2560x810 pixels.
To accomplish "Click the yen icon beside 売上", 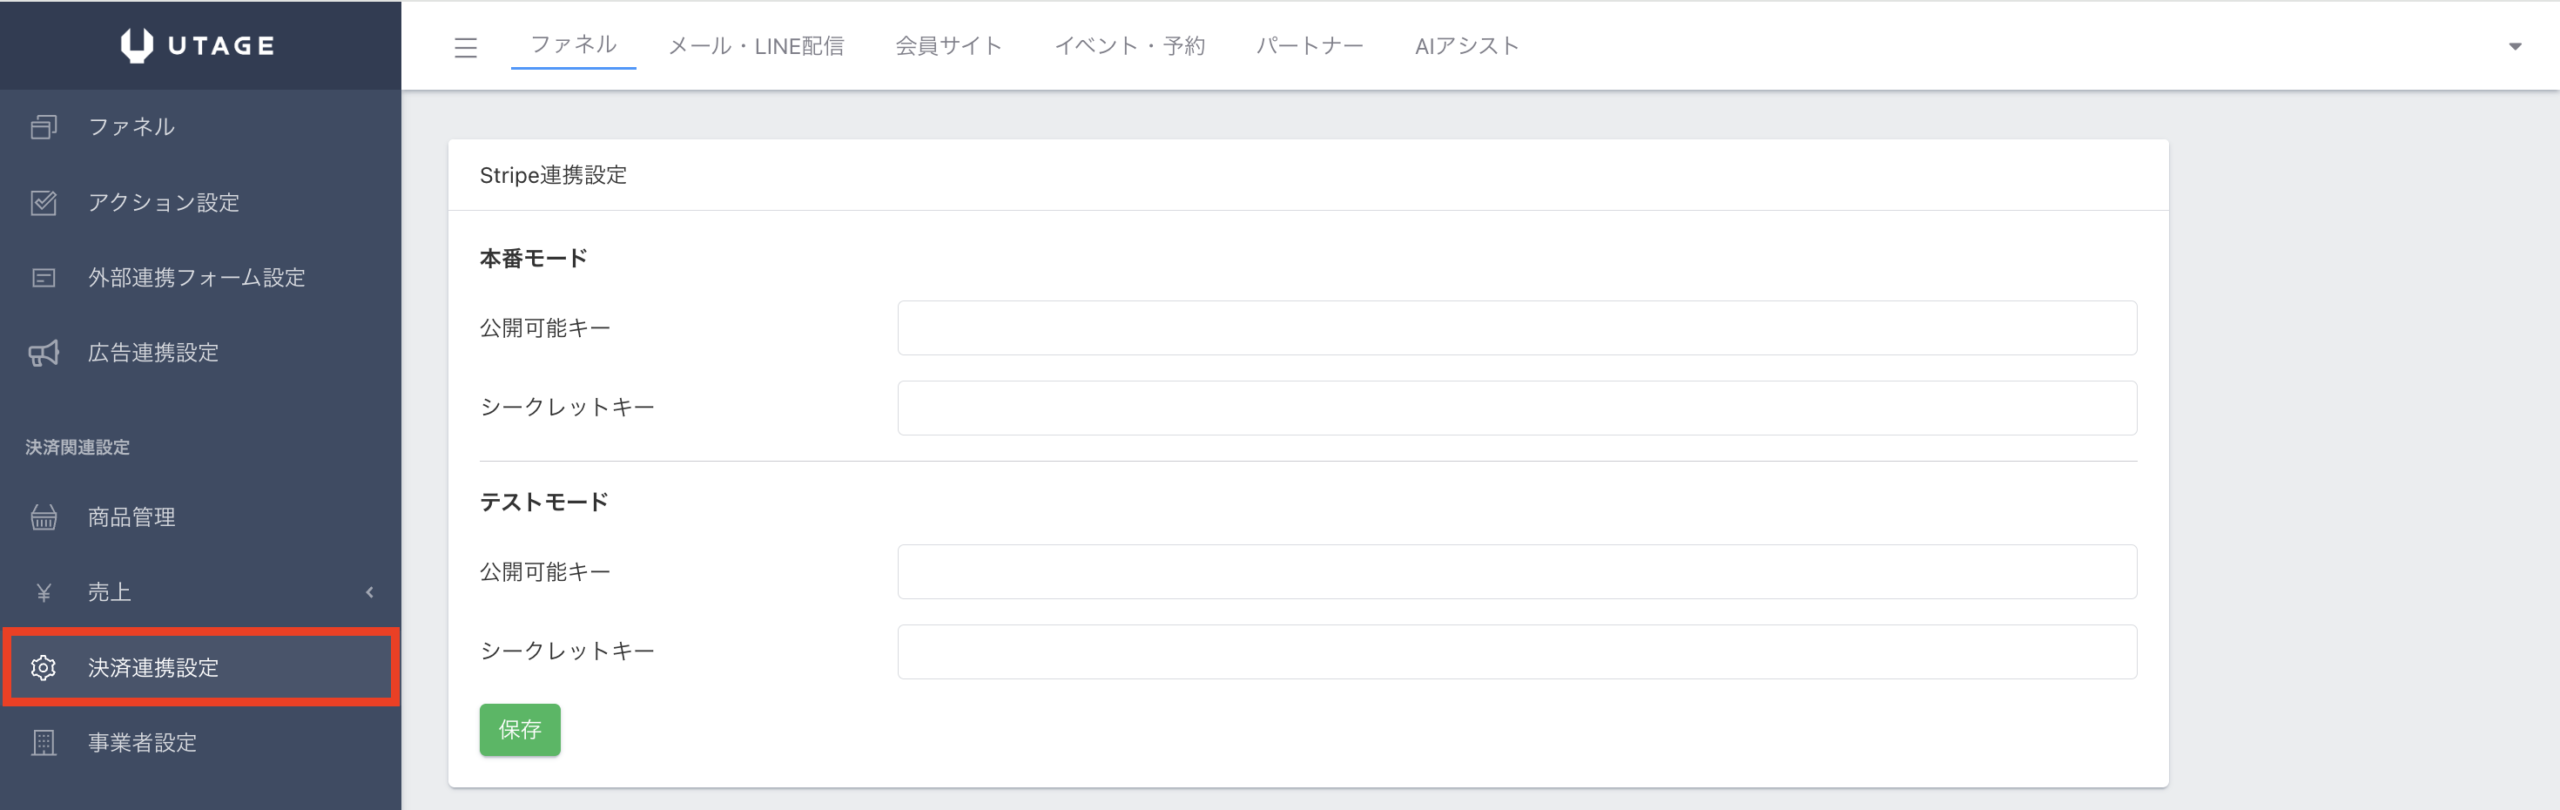I will (x=43, y=593).
